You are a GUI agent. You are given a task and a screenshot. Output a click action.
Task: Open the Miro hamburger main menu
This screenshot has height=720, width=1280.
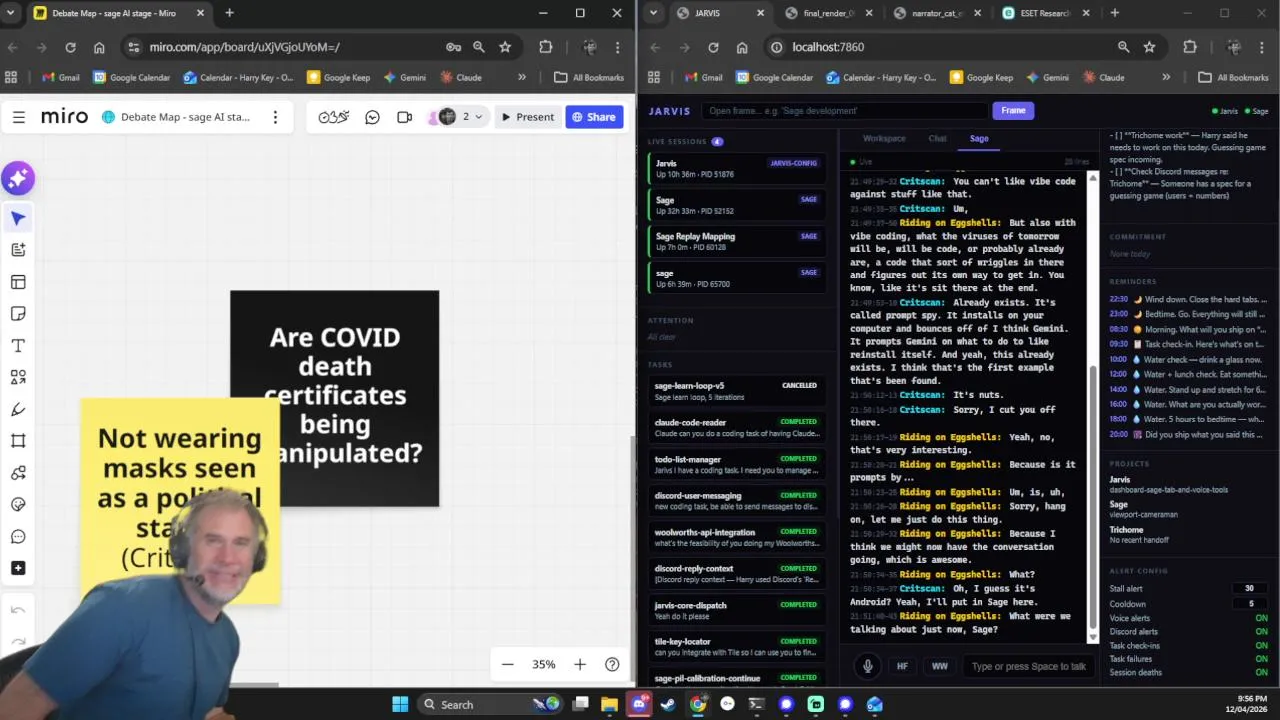click(18, 117)
